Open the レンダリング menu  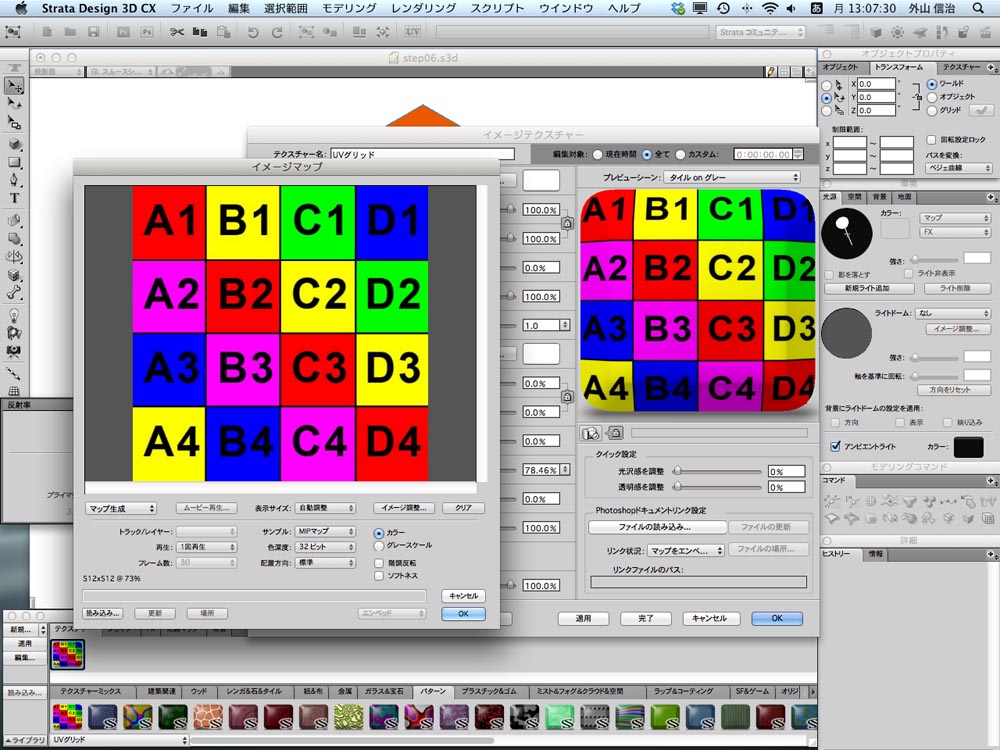423,8
